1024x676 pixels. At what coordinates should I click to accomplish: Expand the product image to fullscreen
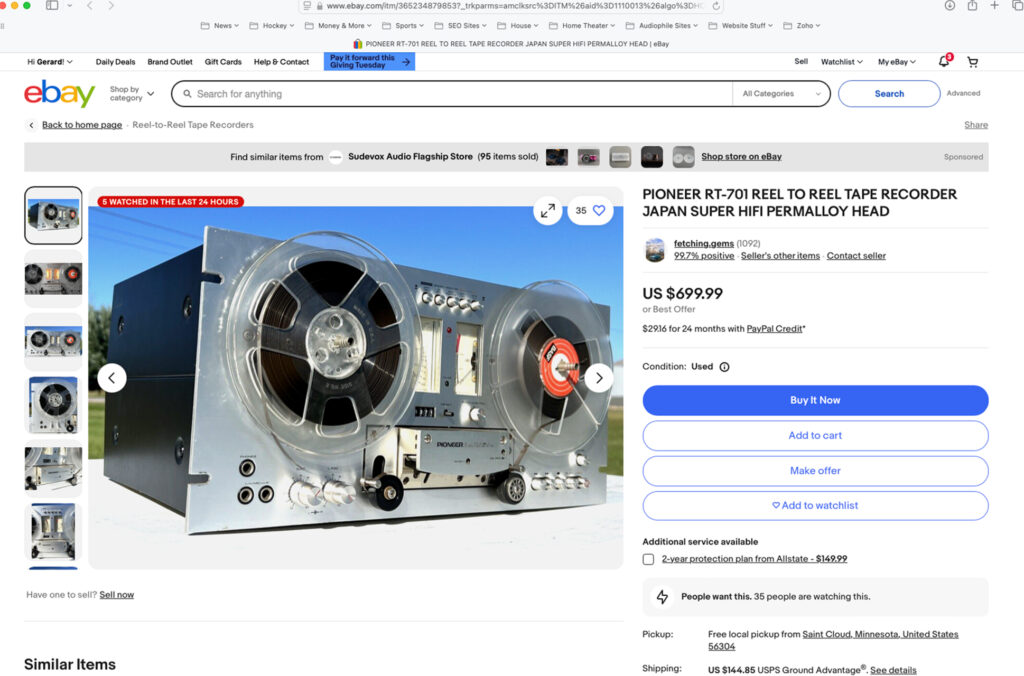click(x=547, y=210)
